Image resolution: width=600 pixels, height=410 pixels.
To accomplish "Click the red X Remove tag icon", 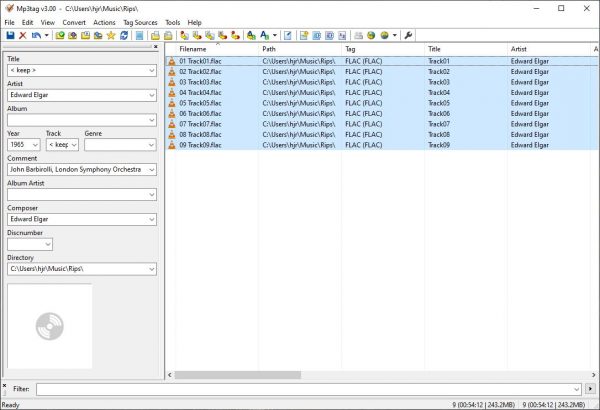I will pos(23,36).
